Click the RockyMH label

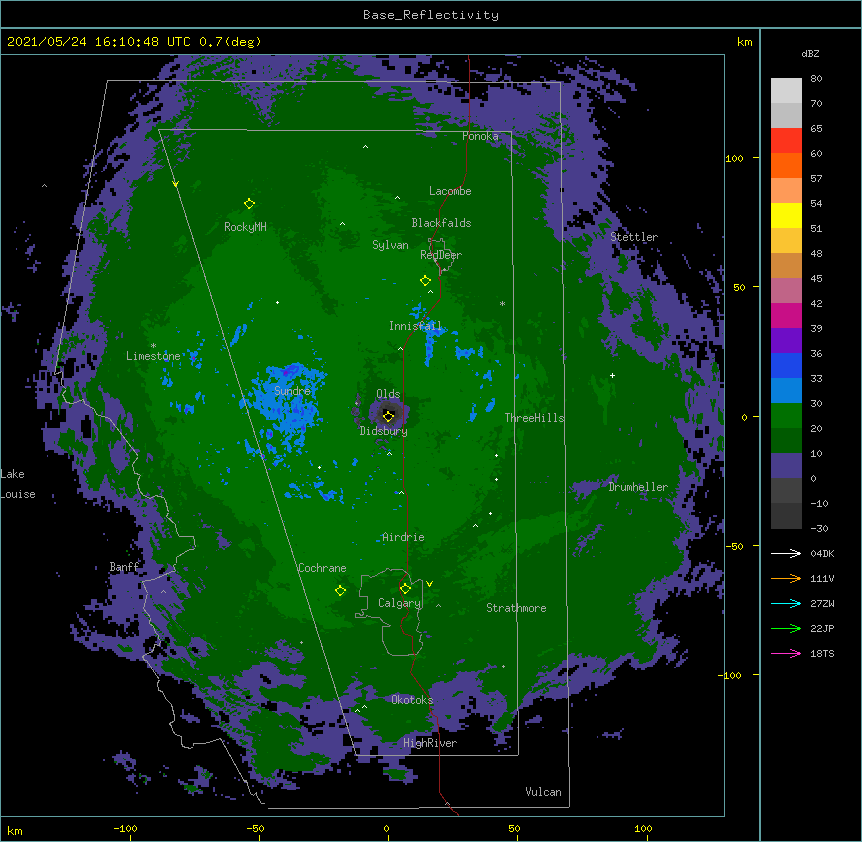click(245, 227)
